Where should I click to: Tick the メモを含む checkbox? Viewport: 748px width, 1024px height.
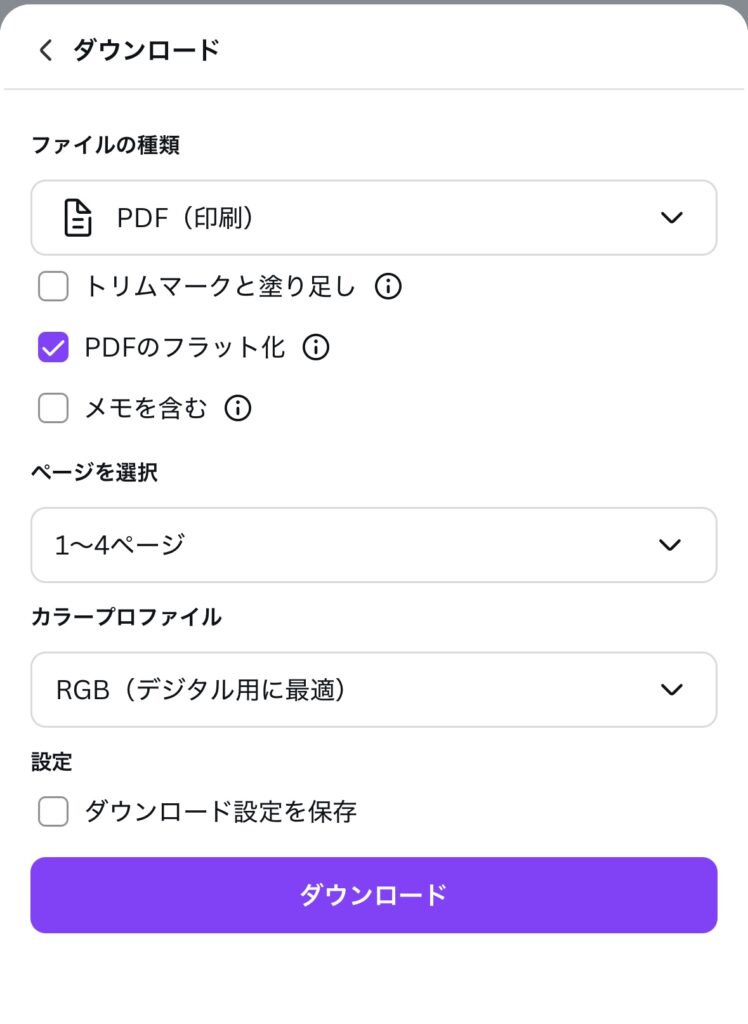(x=53, y=408)
